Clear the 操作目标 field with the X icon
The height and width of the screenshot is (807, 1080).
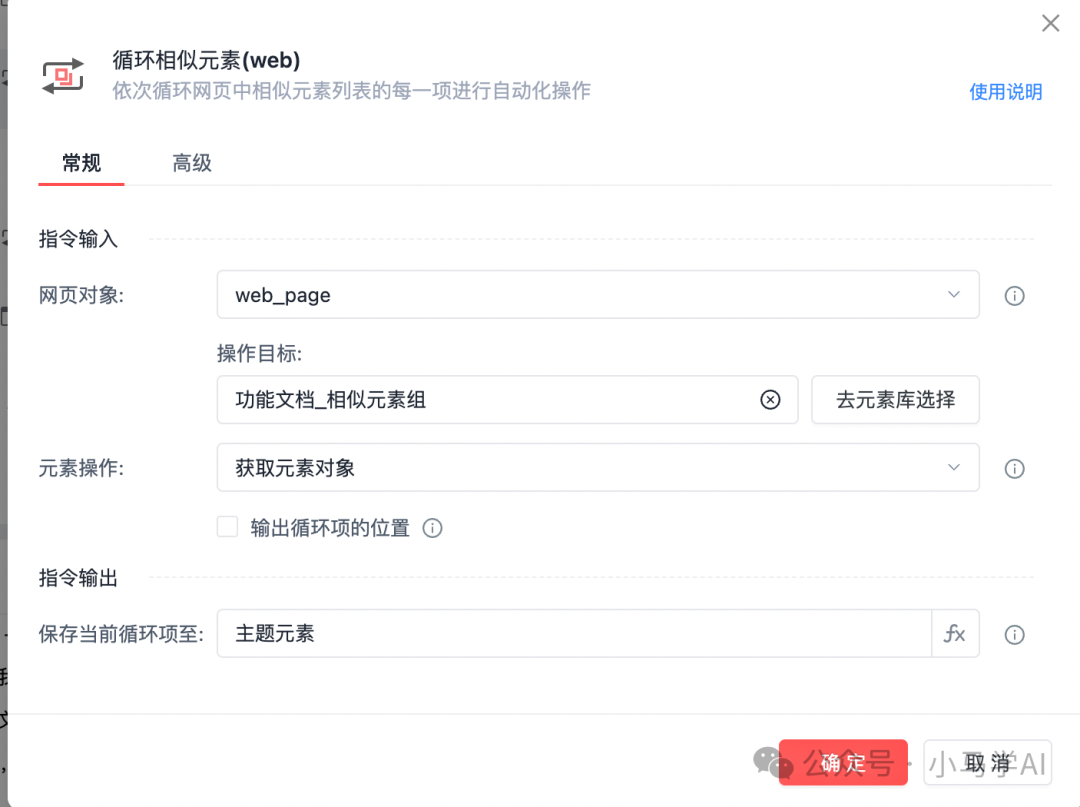[x=770, y=400]
